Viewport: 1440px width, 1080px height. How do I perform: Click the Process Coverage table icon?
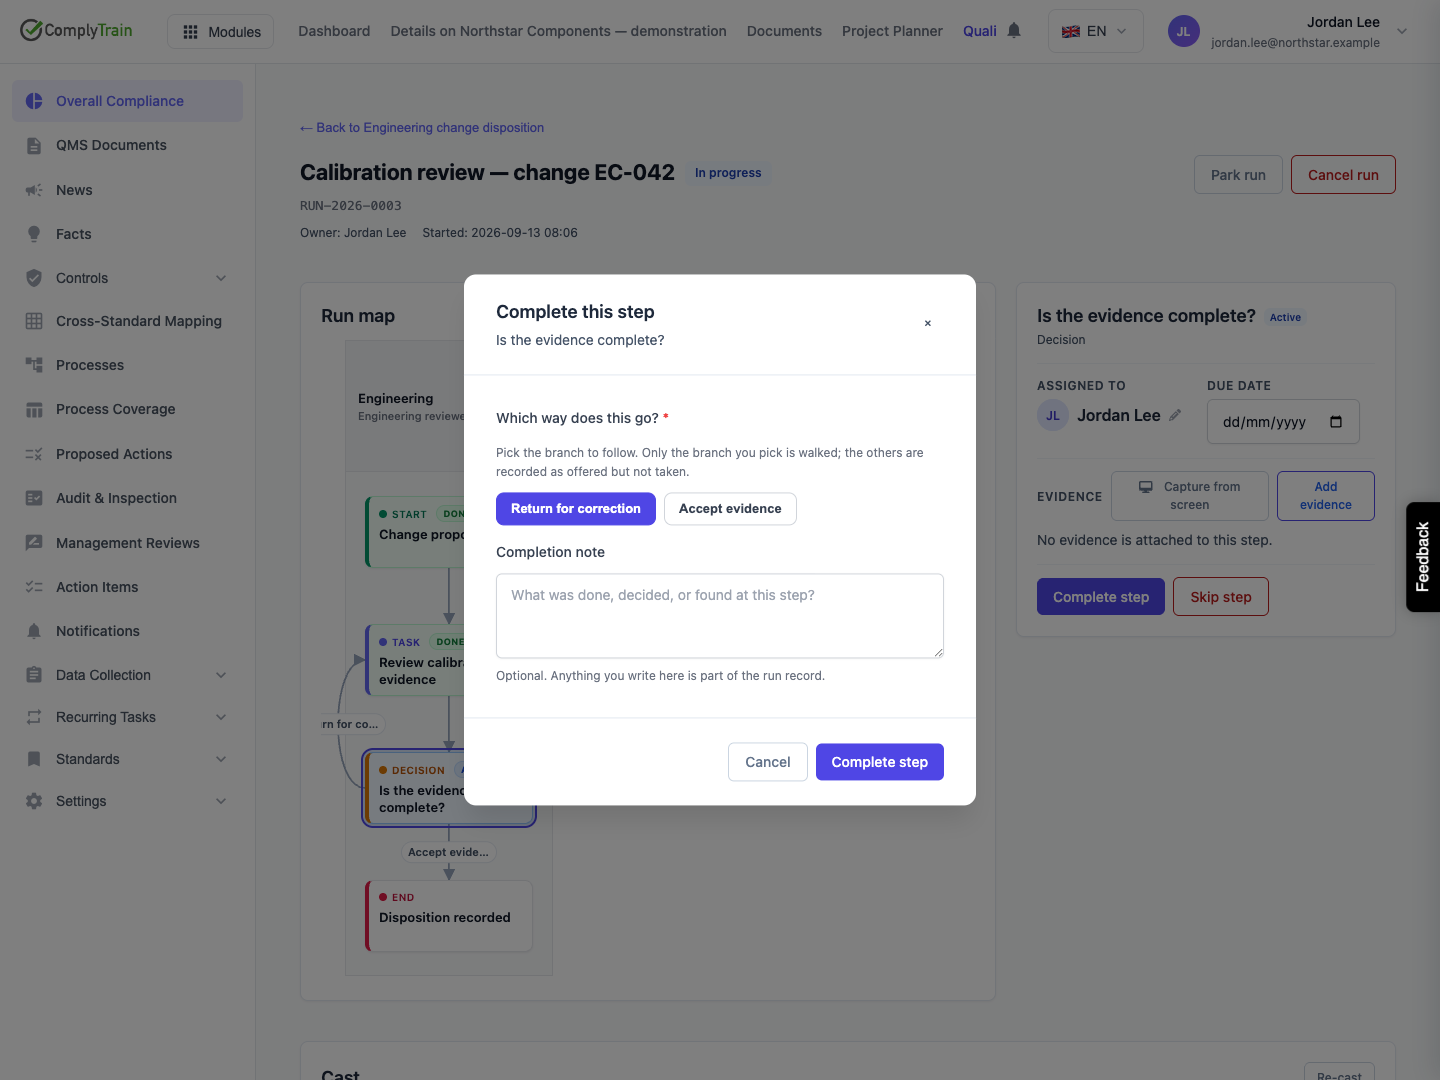click(x=34, y=409)
